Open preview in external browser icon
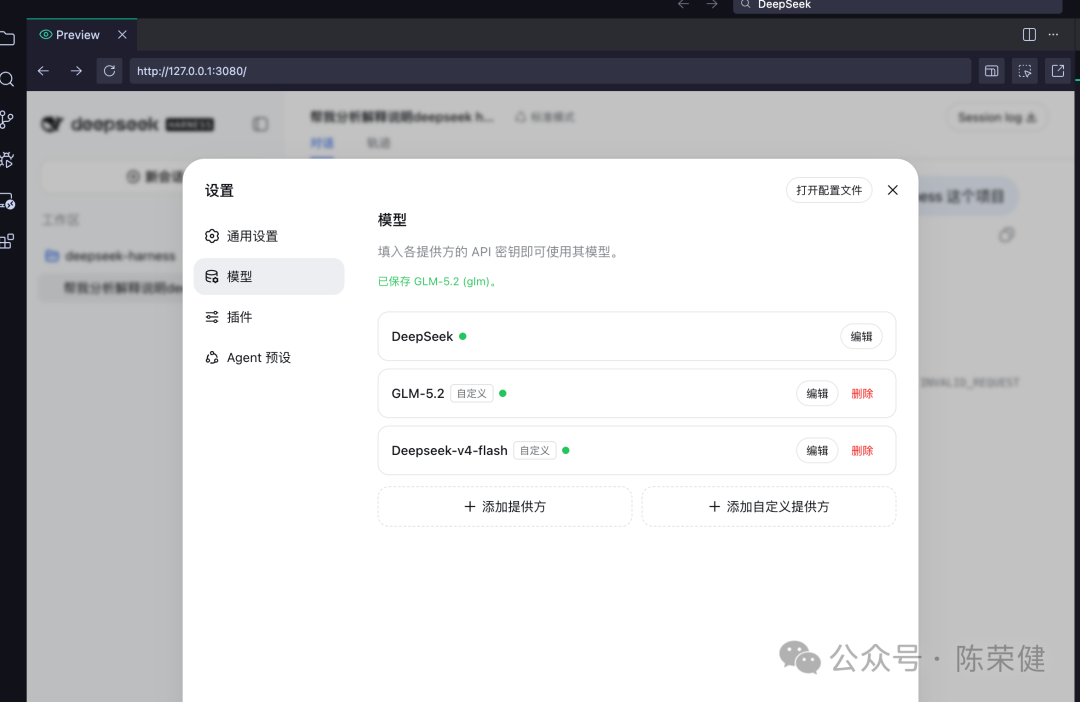This screenshot has width=1080, height=702. 1058,71
